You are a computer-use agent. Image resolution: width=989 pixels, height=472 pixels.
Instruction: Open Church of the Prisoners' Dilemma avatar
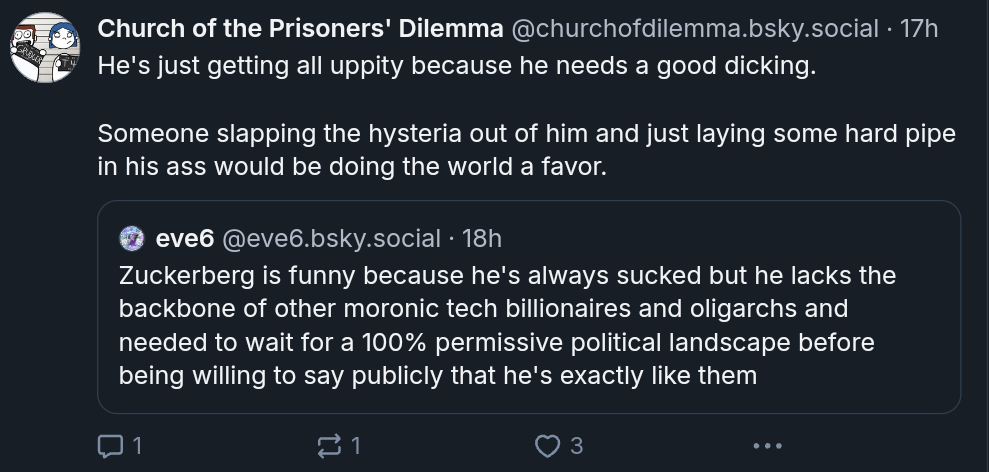click(x=45, y=47)
